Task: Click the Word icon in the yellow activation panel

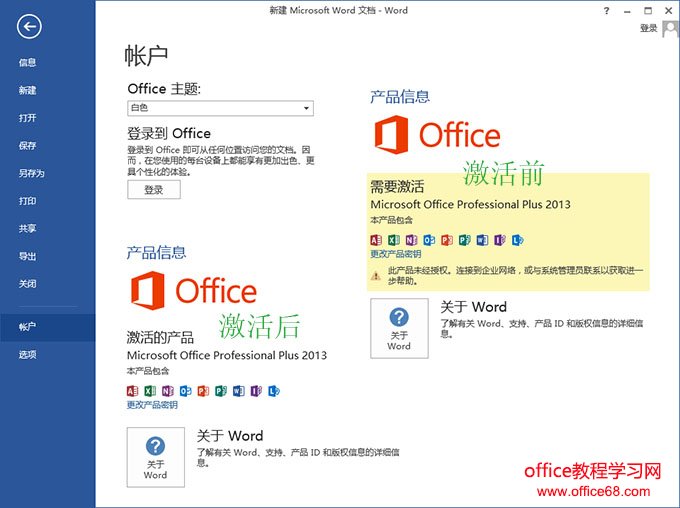Action: pos(482,240)
